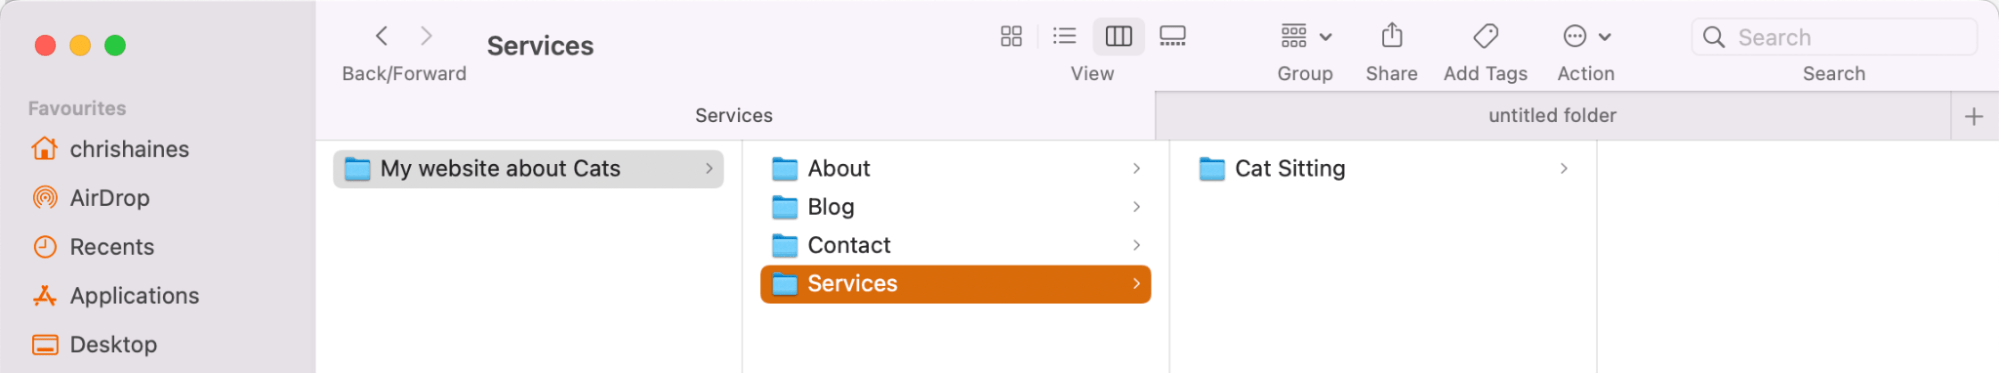The image size is (1999, 373).
Task: Switch to the untitled folder tab
Action: [1552, 116]
